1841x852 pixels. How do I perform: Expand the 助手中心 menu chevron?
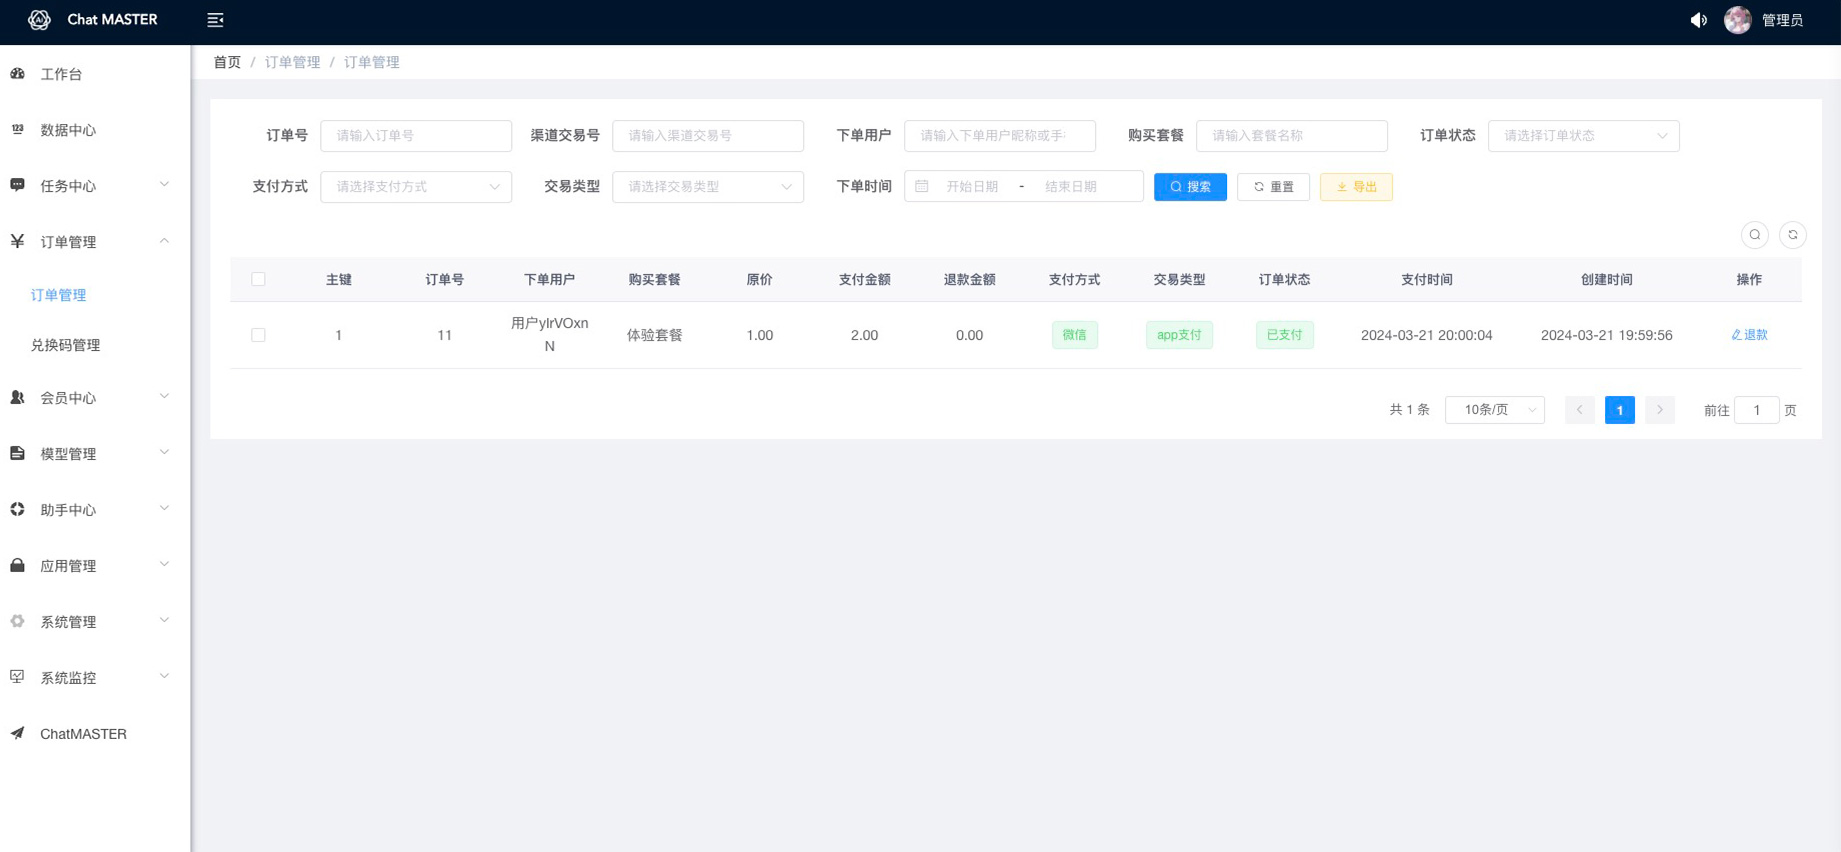coord(165,509)
